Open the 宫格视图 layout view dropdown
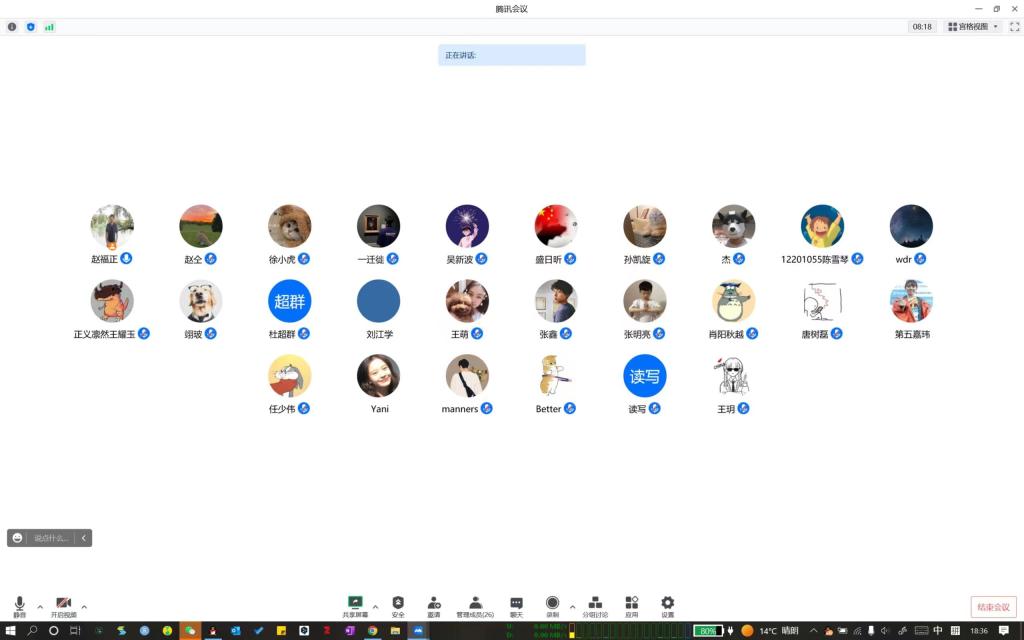 click(x=972, y=27)
